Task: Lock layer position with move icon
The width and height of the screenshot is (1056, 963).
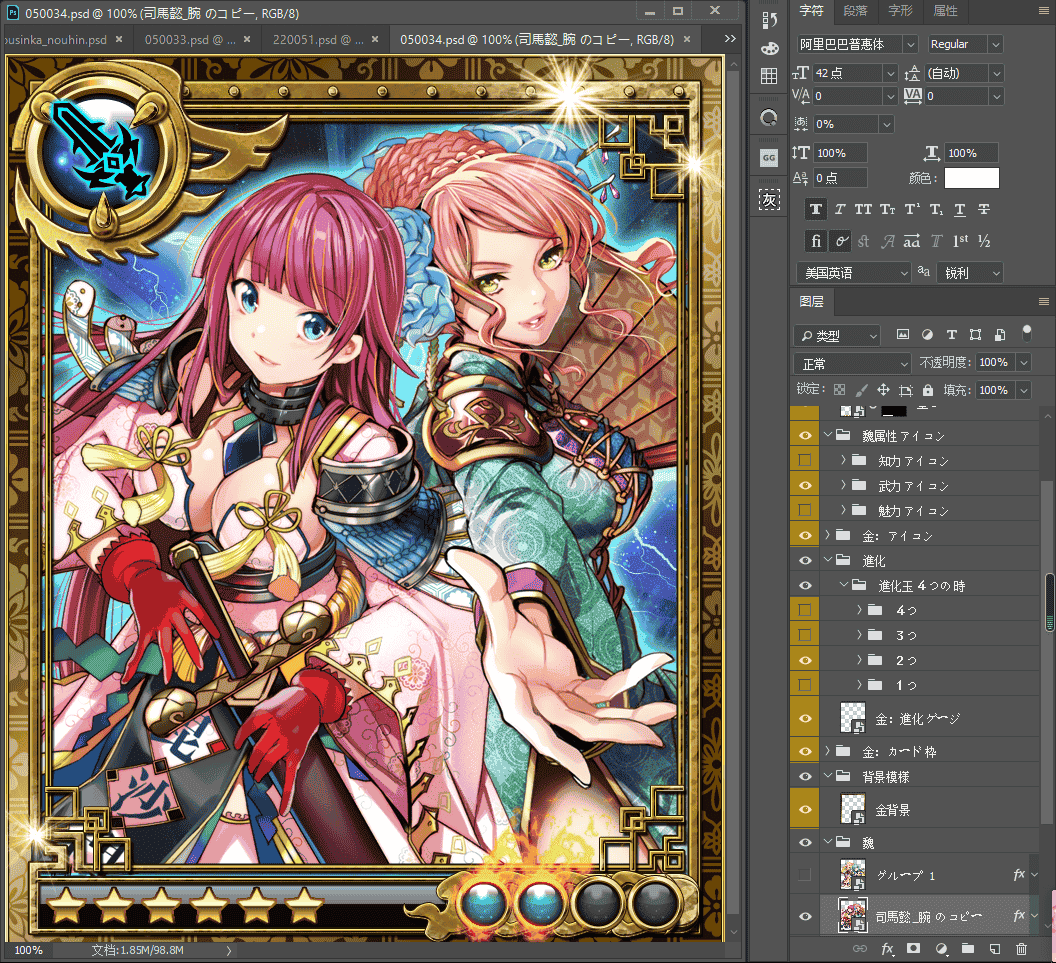Action: [x=883, y=390]
